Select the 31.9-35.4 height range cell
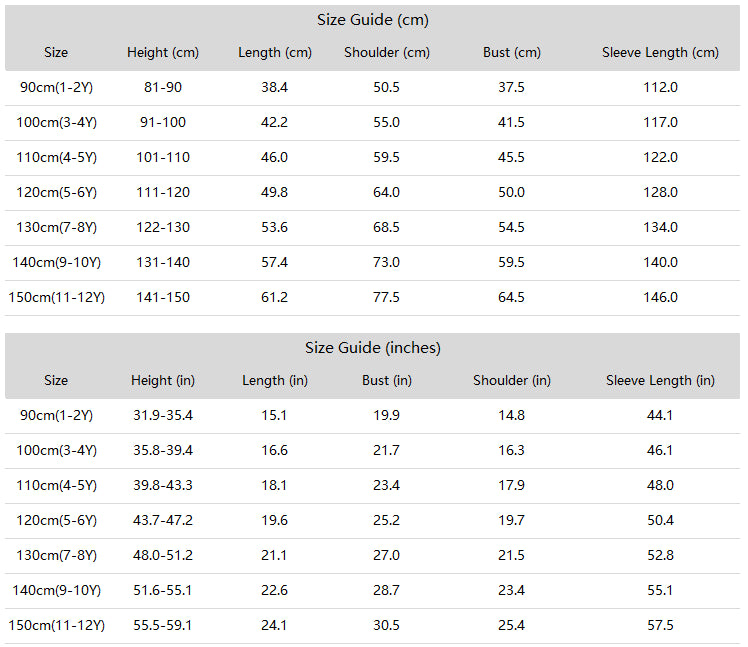Screen dimensions: 748x647 tap(163, 415)
